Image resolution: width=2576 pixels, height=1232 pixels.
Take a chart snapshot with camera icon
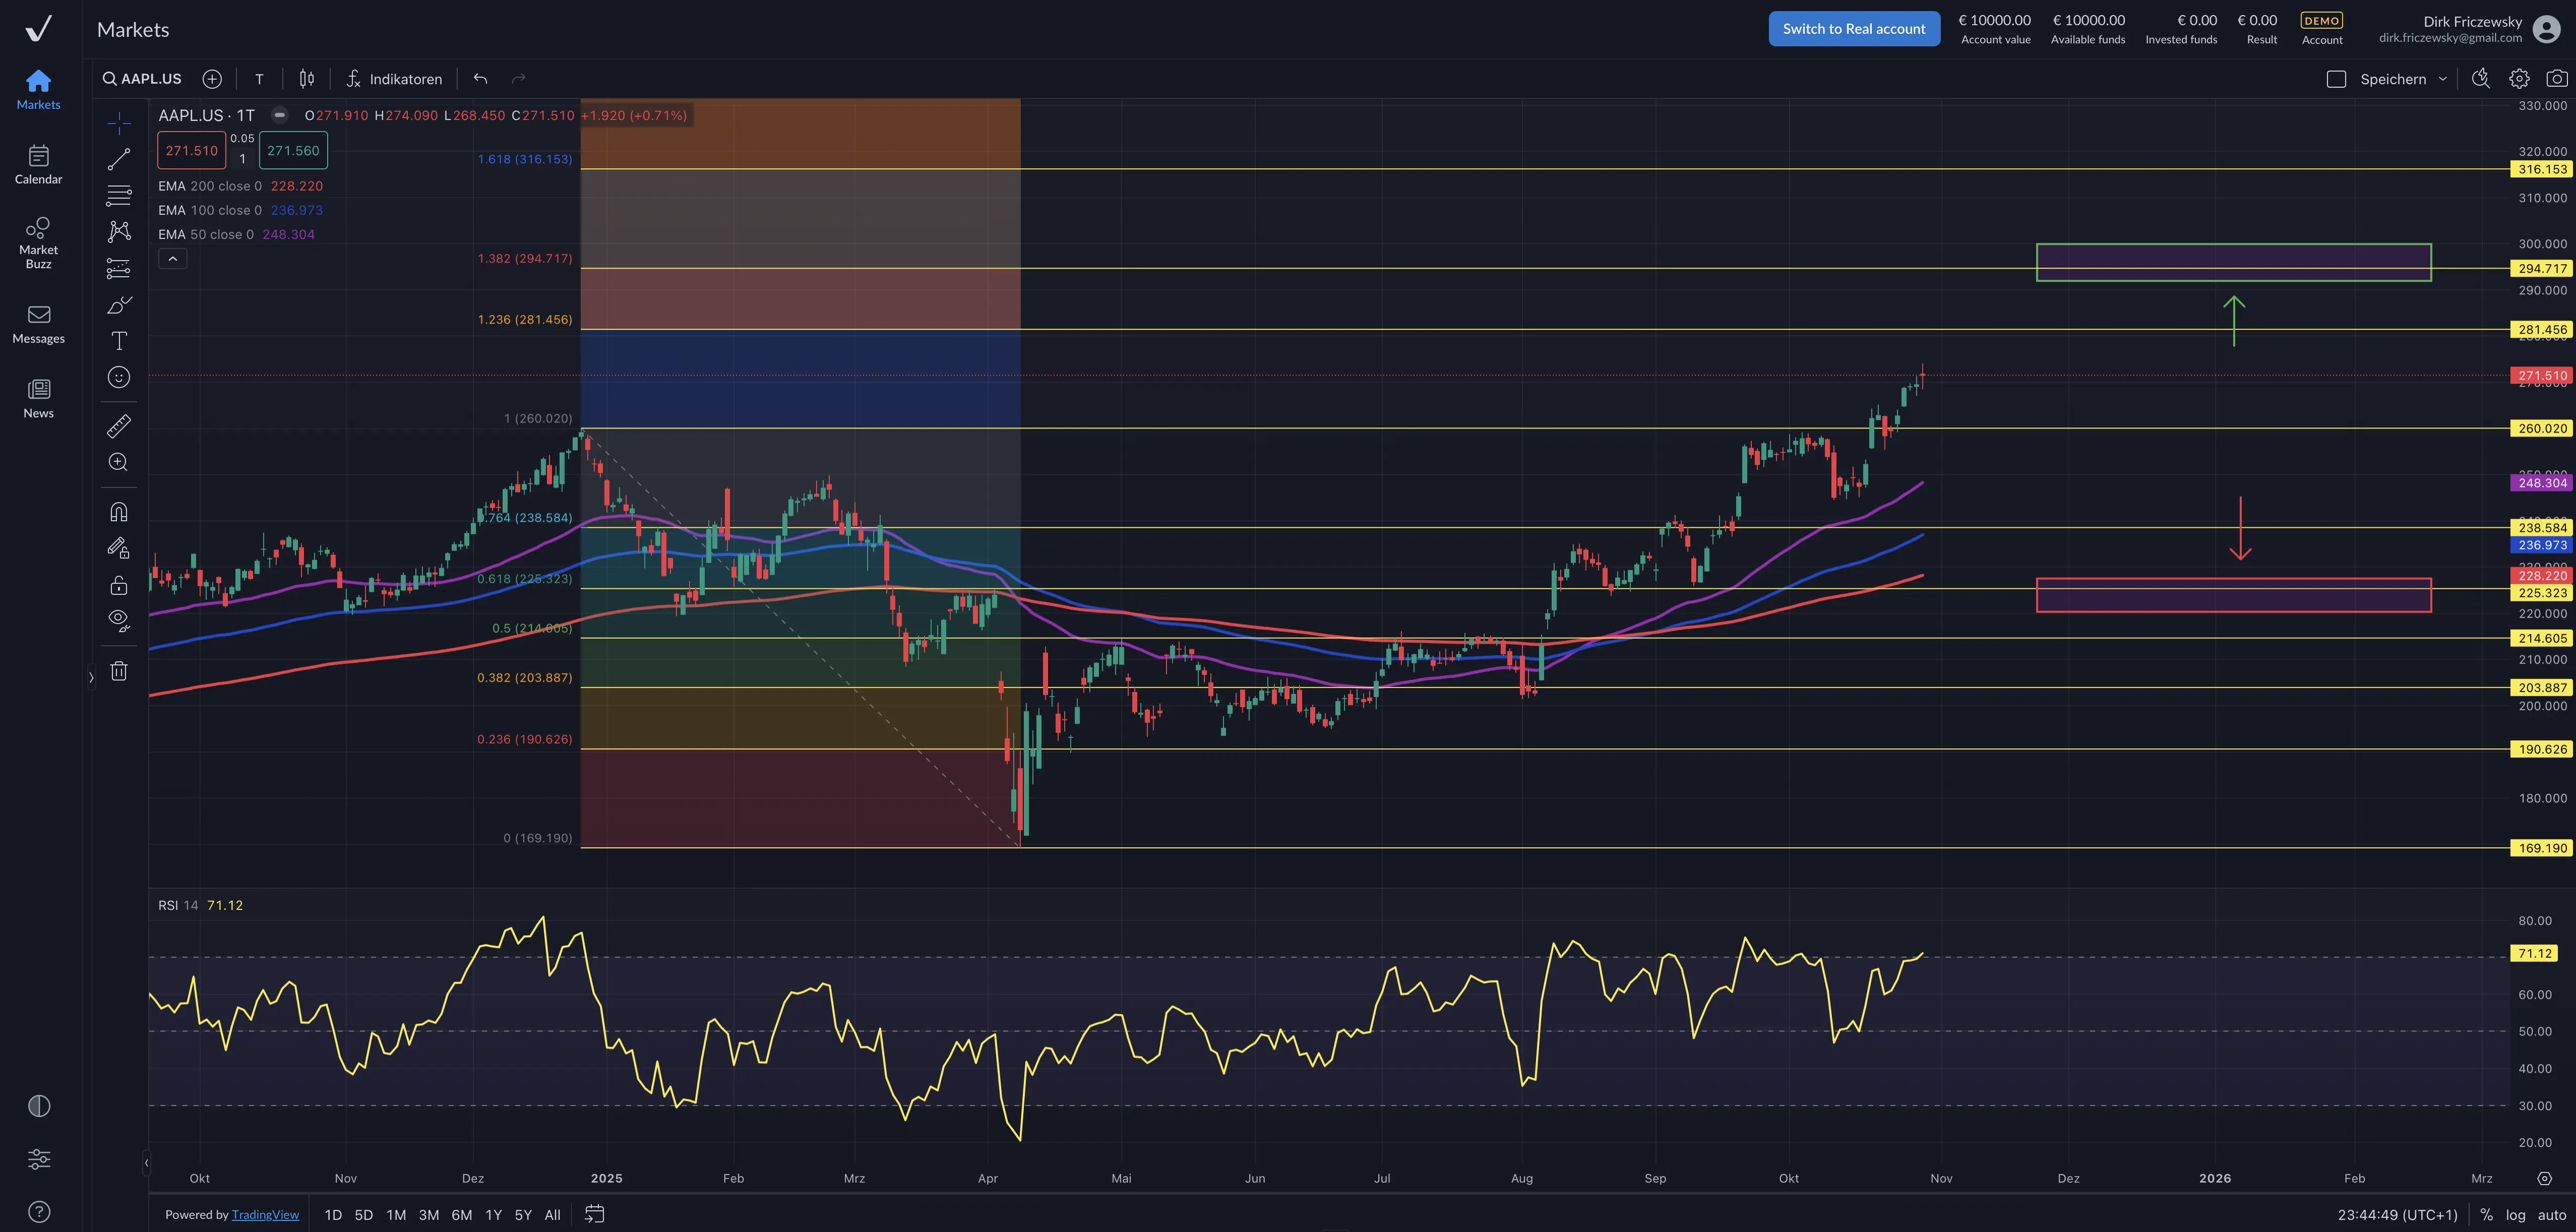[x=2556, y=79]
